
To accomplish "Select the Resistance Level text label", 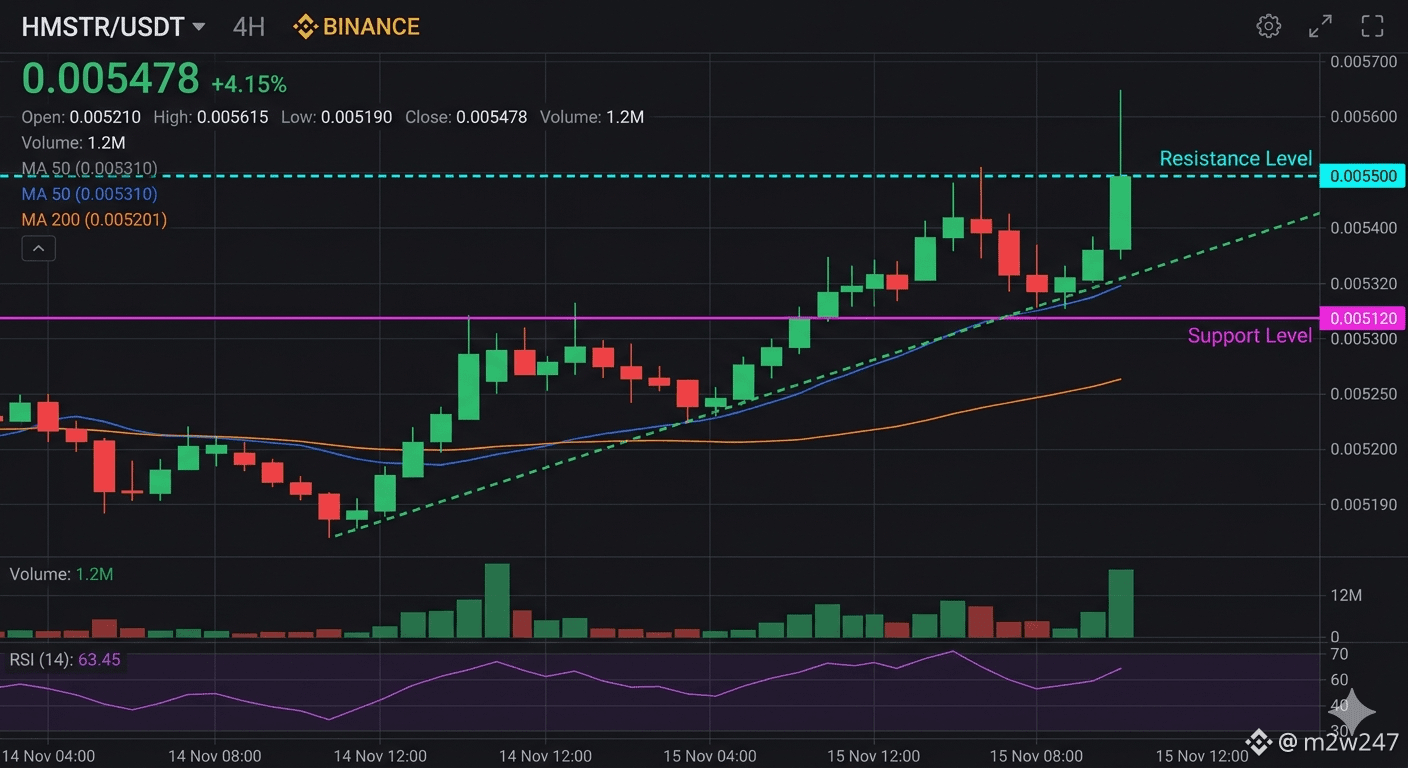I will tap(1236, 159).
